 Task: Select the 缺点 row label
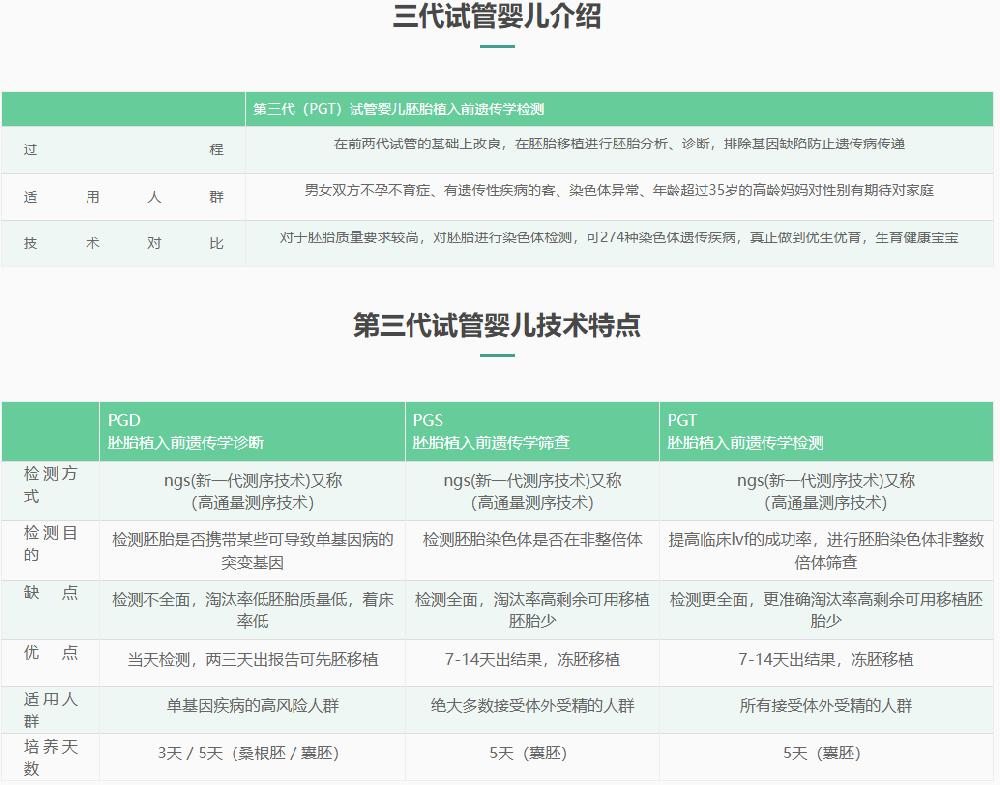50,593
